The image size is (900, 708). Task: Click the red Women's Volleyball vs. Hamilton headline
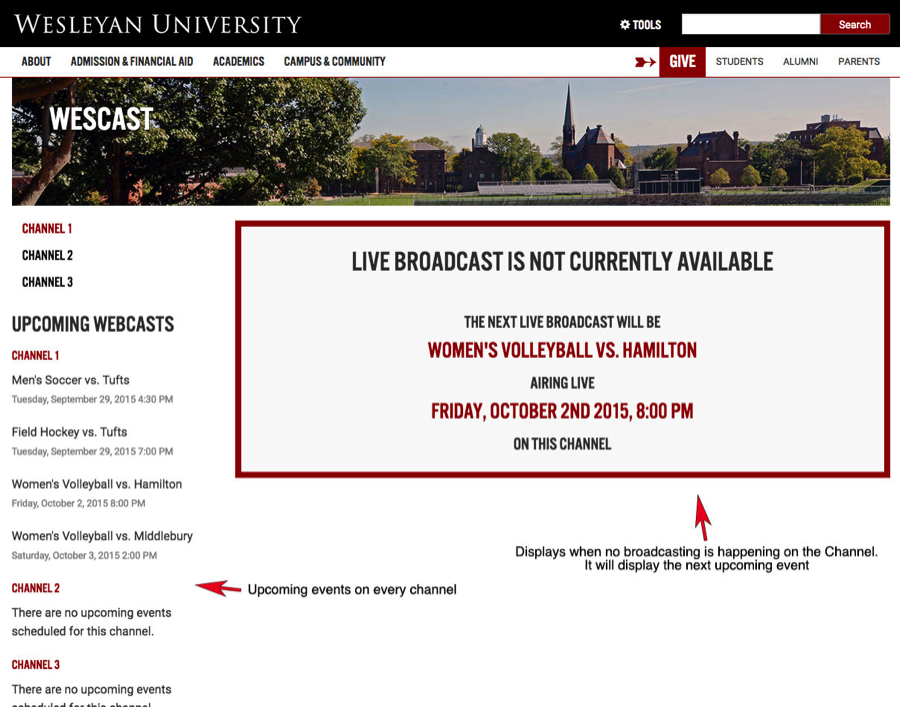click(562, 350)
